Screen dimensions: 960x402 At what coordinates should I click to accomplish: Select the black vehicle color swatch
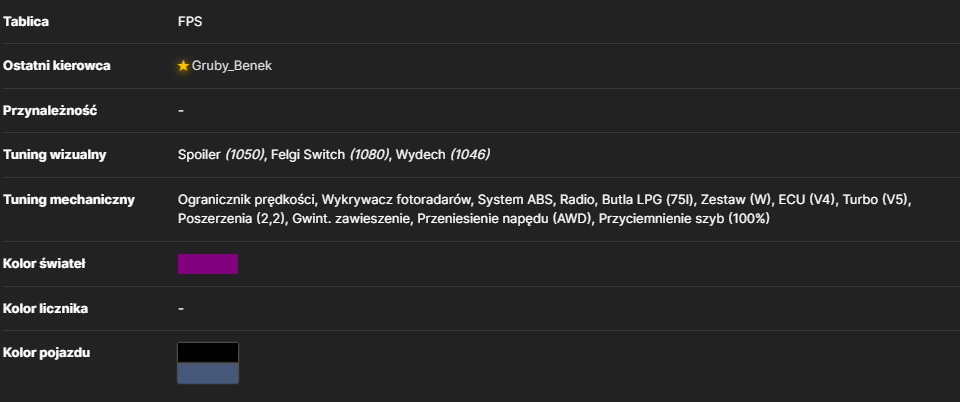(x=208, y=352)
